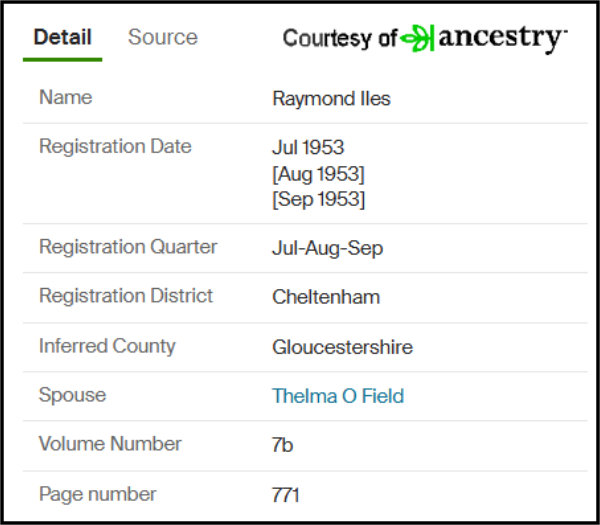The width and height of the screenshot is (600, 525).
Task: Click the Cheltenham district value
Action: [326, 297]
